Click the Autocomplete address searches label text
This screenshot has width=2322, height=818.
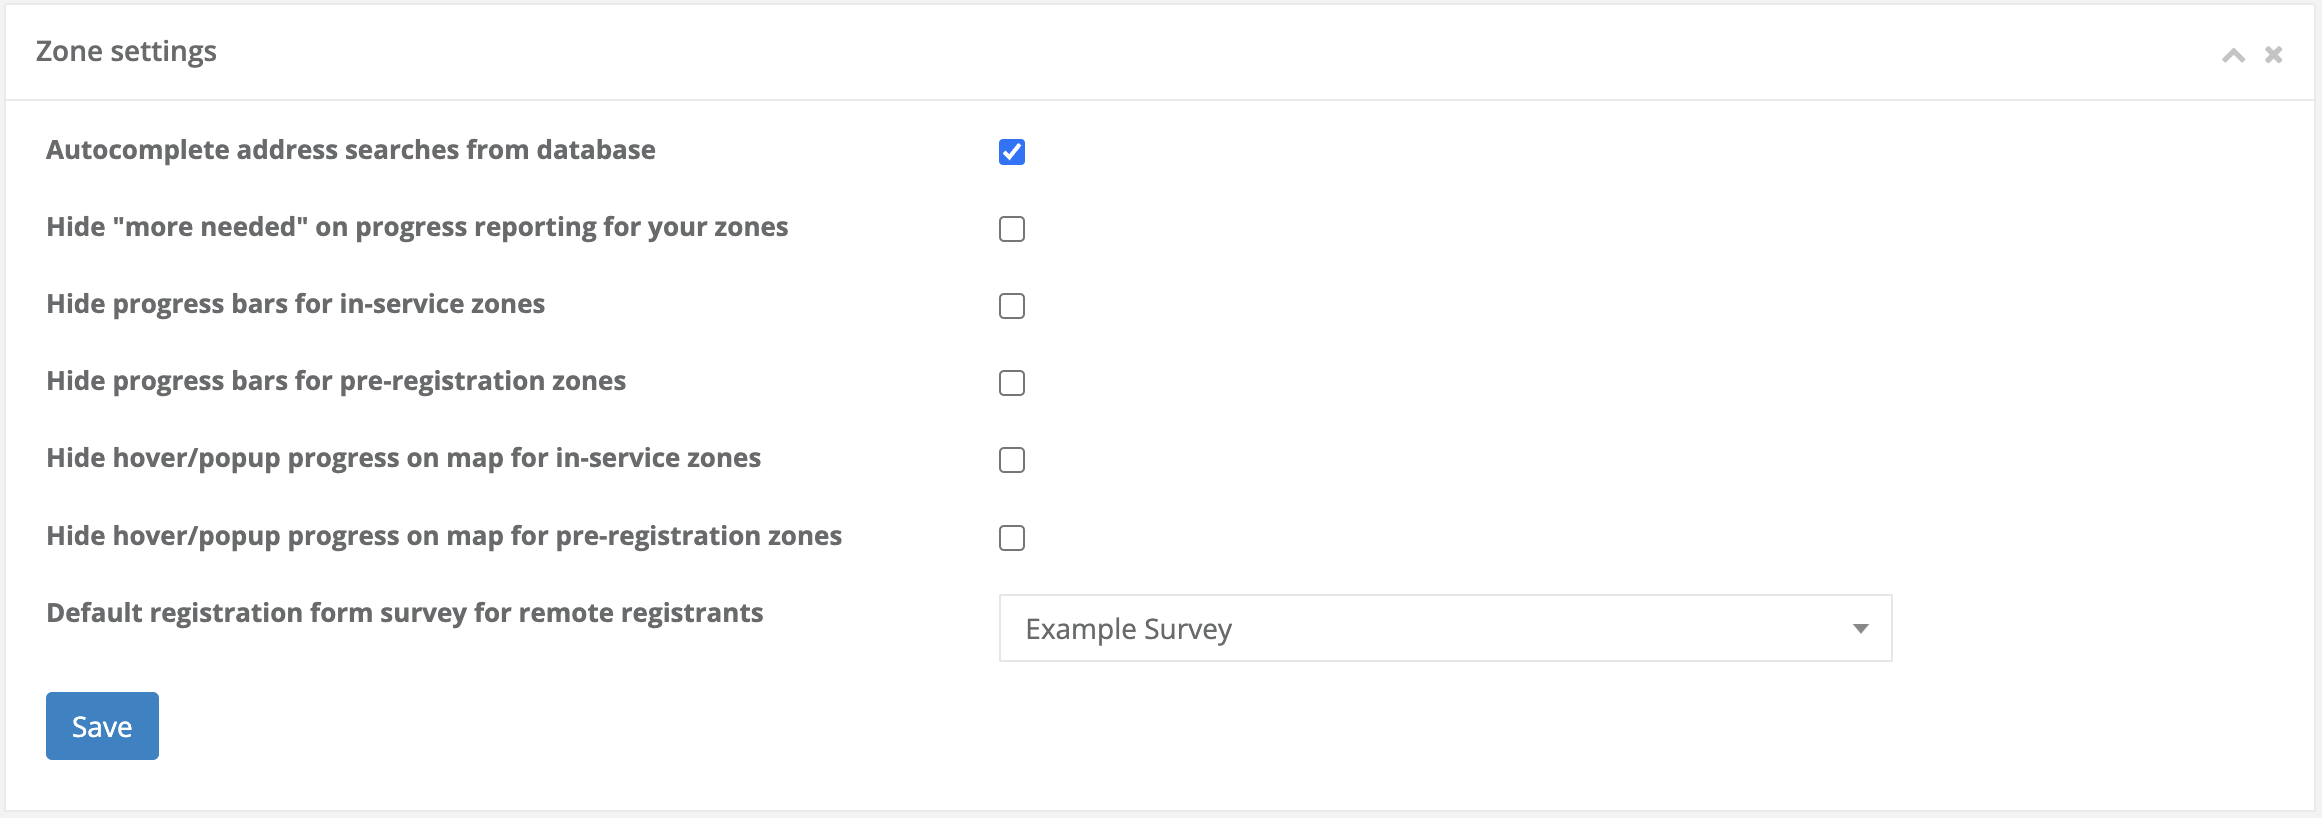[351, 150]
